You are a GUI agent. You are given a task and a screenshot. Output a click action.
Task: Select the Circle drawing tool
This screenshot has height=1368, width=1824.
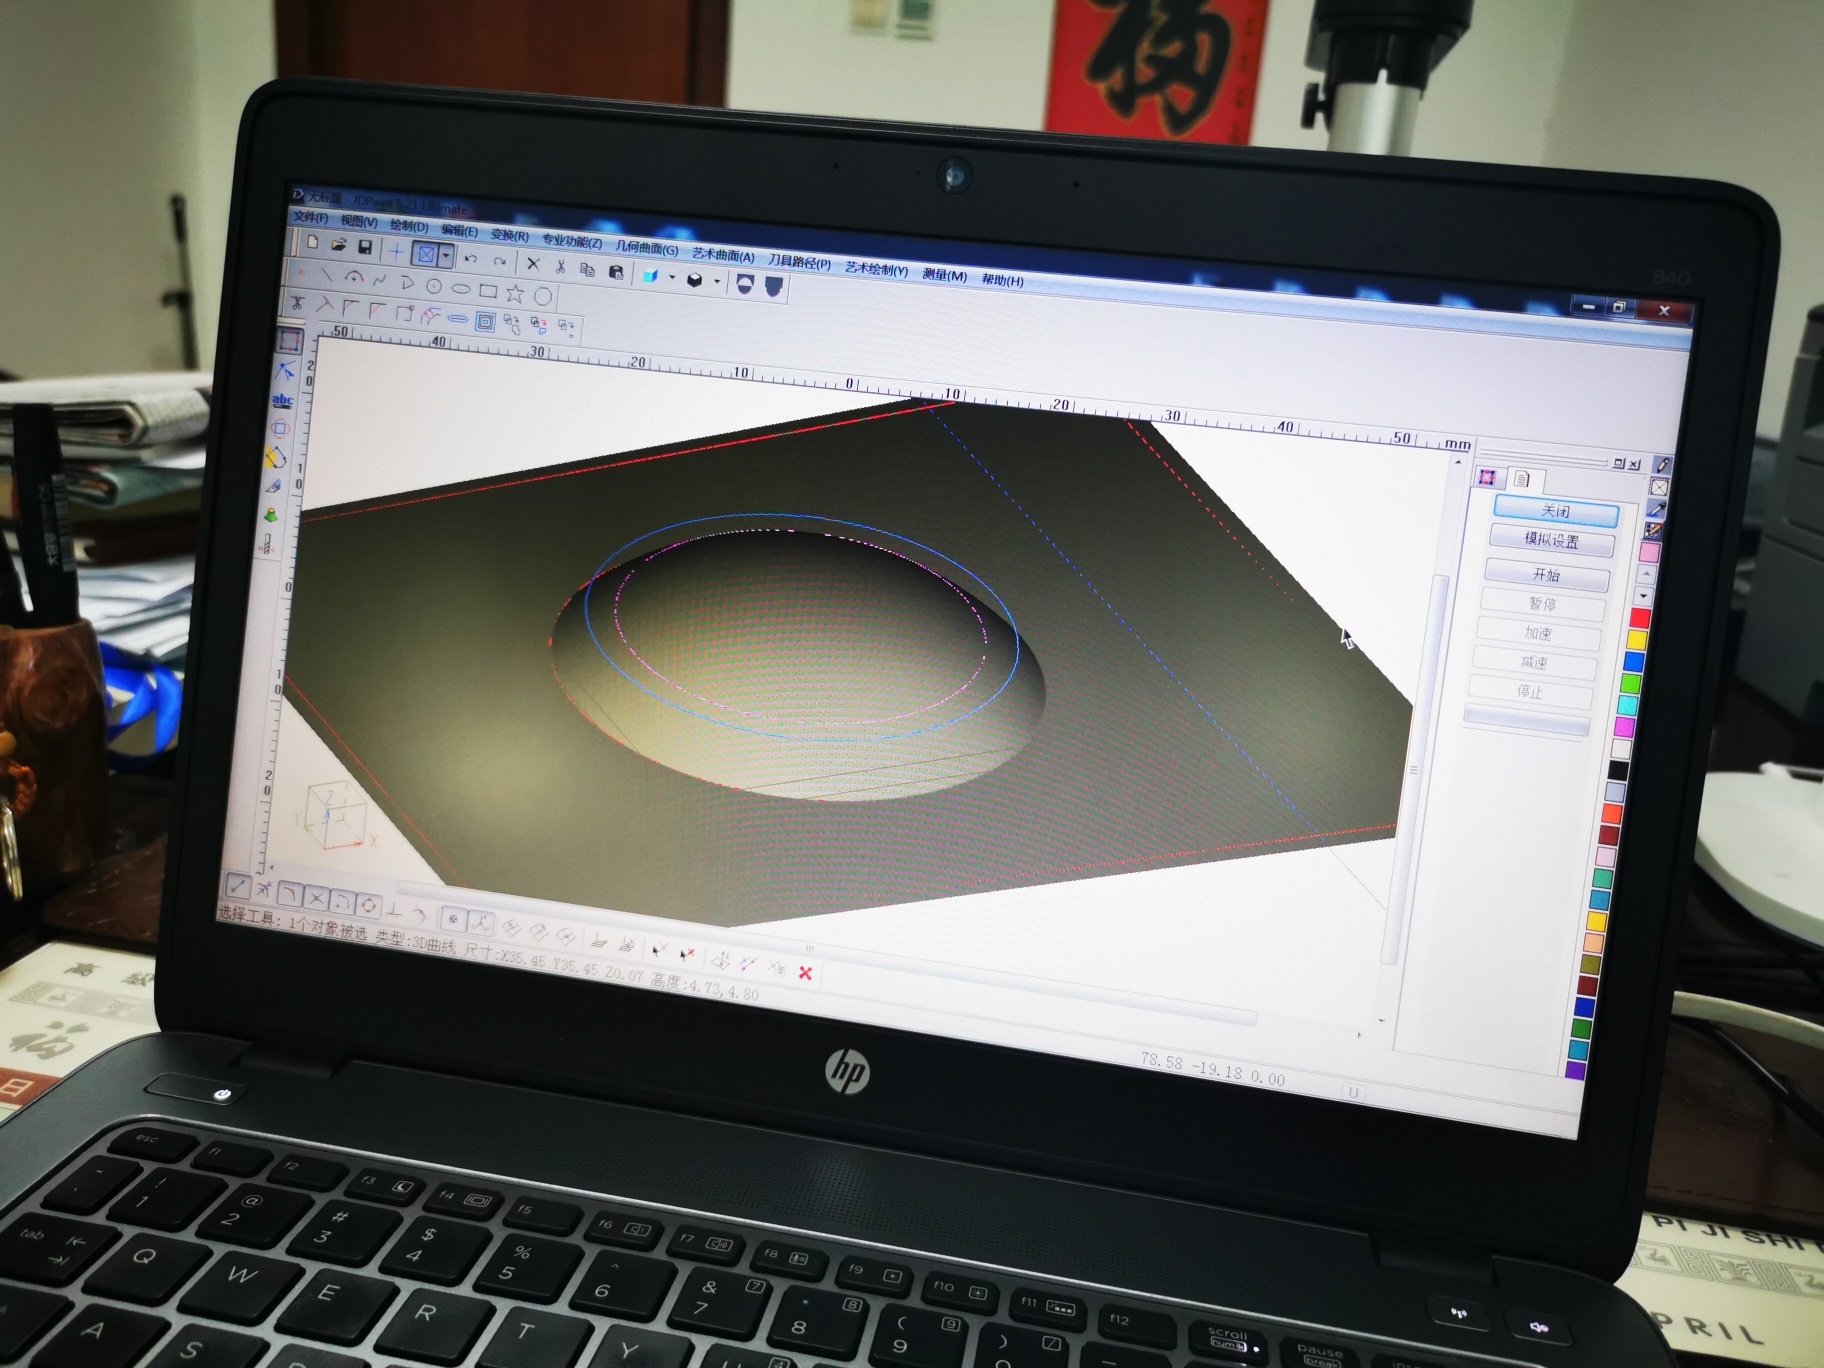click(x=434, y=286)
